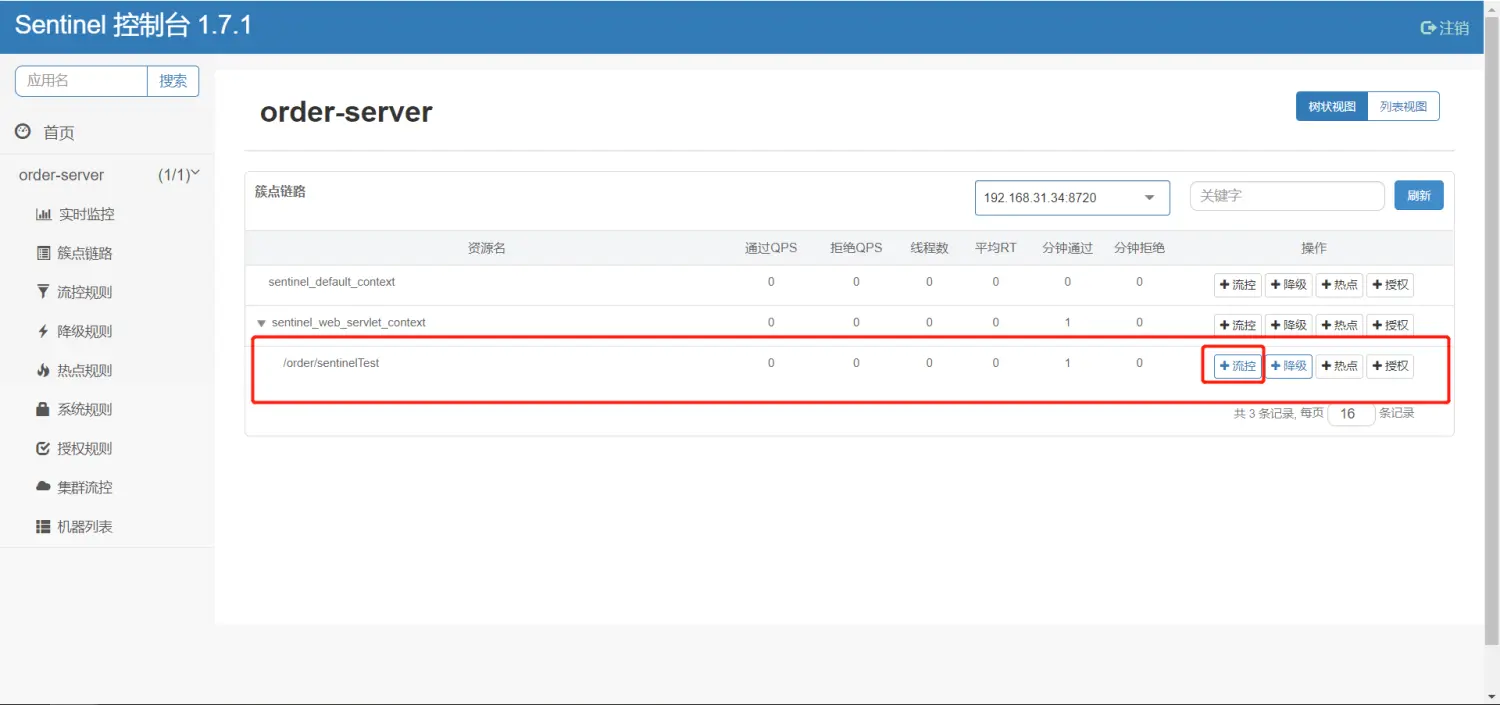This screenshot has width=1500, height=705.
Task: Click the hotspot rules flame icon
Action: coord(43,371)
